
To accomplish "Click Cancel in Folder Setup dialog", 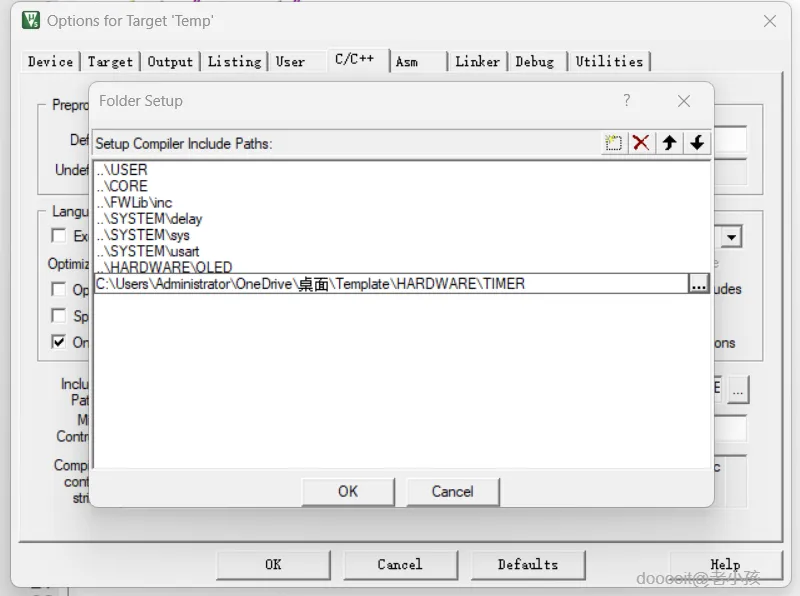I will pos(453,491).
